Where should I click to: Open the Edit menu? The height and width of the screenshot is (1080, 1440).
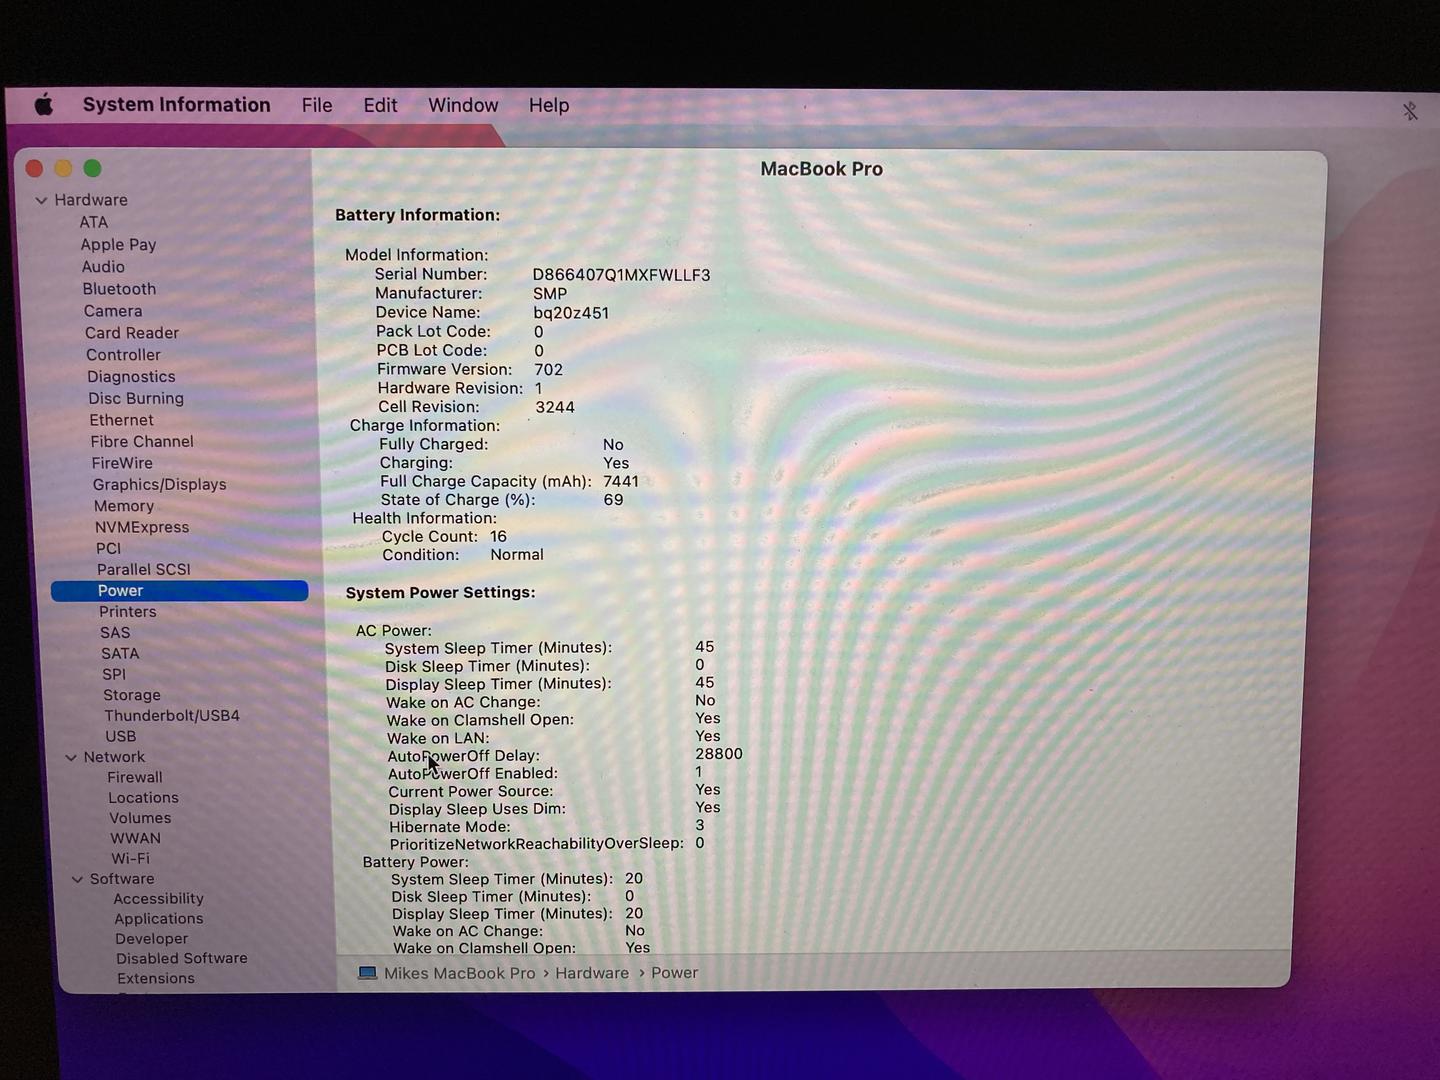[380, 105]
